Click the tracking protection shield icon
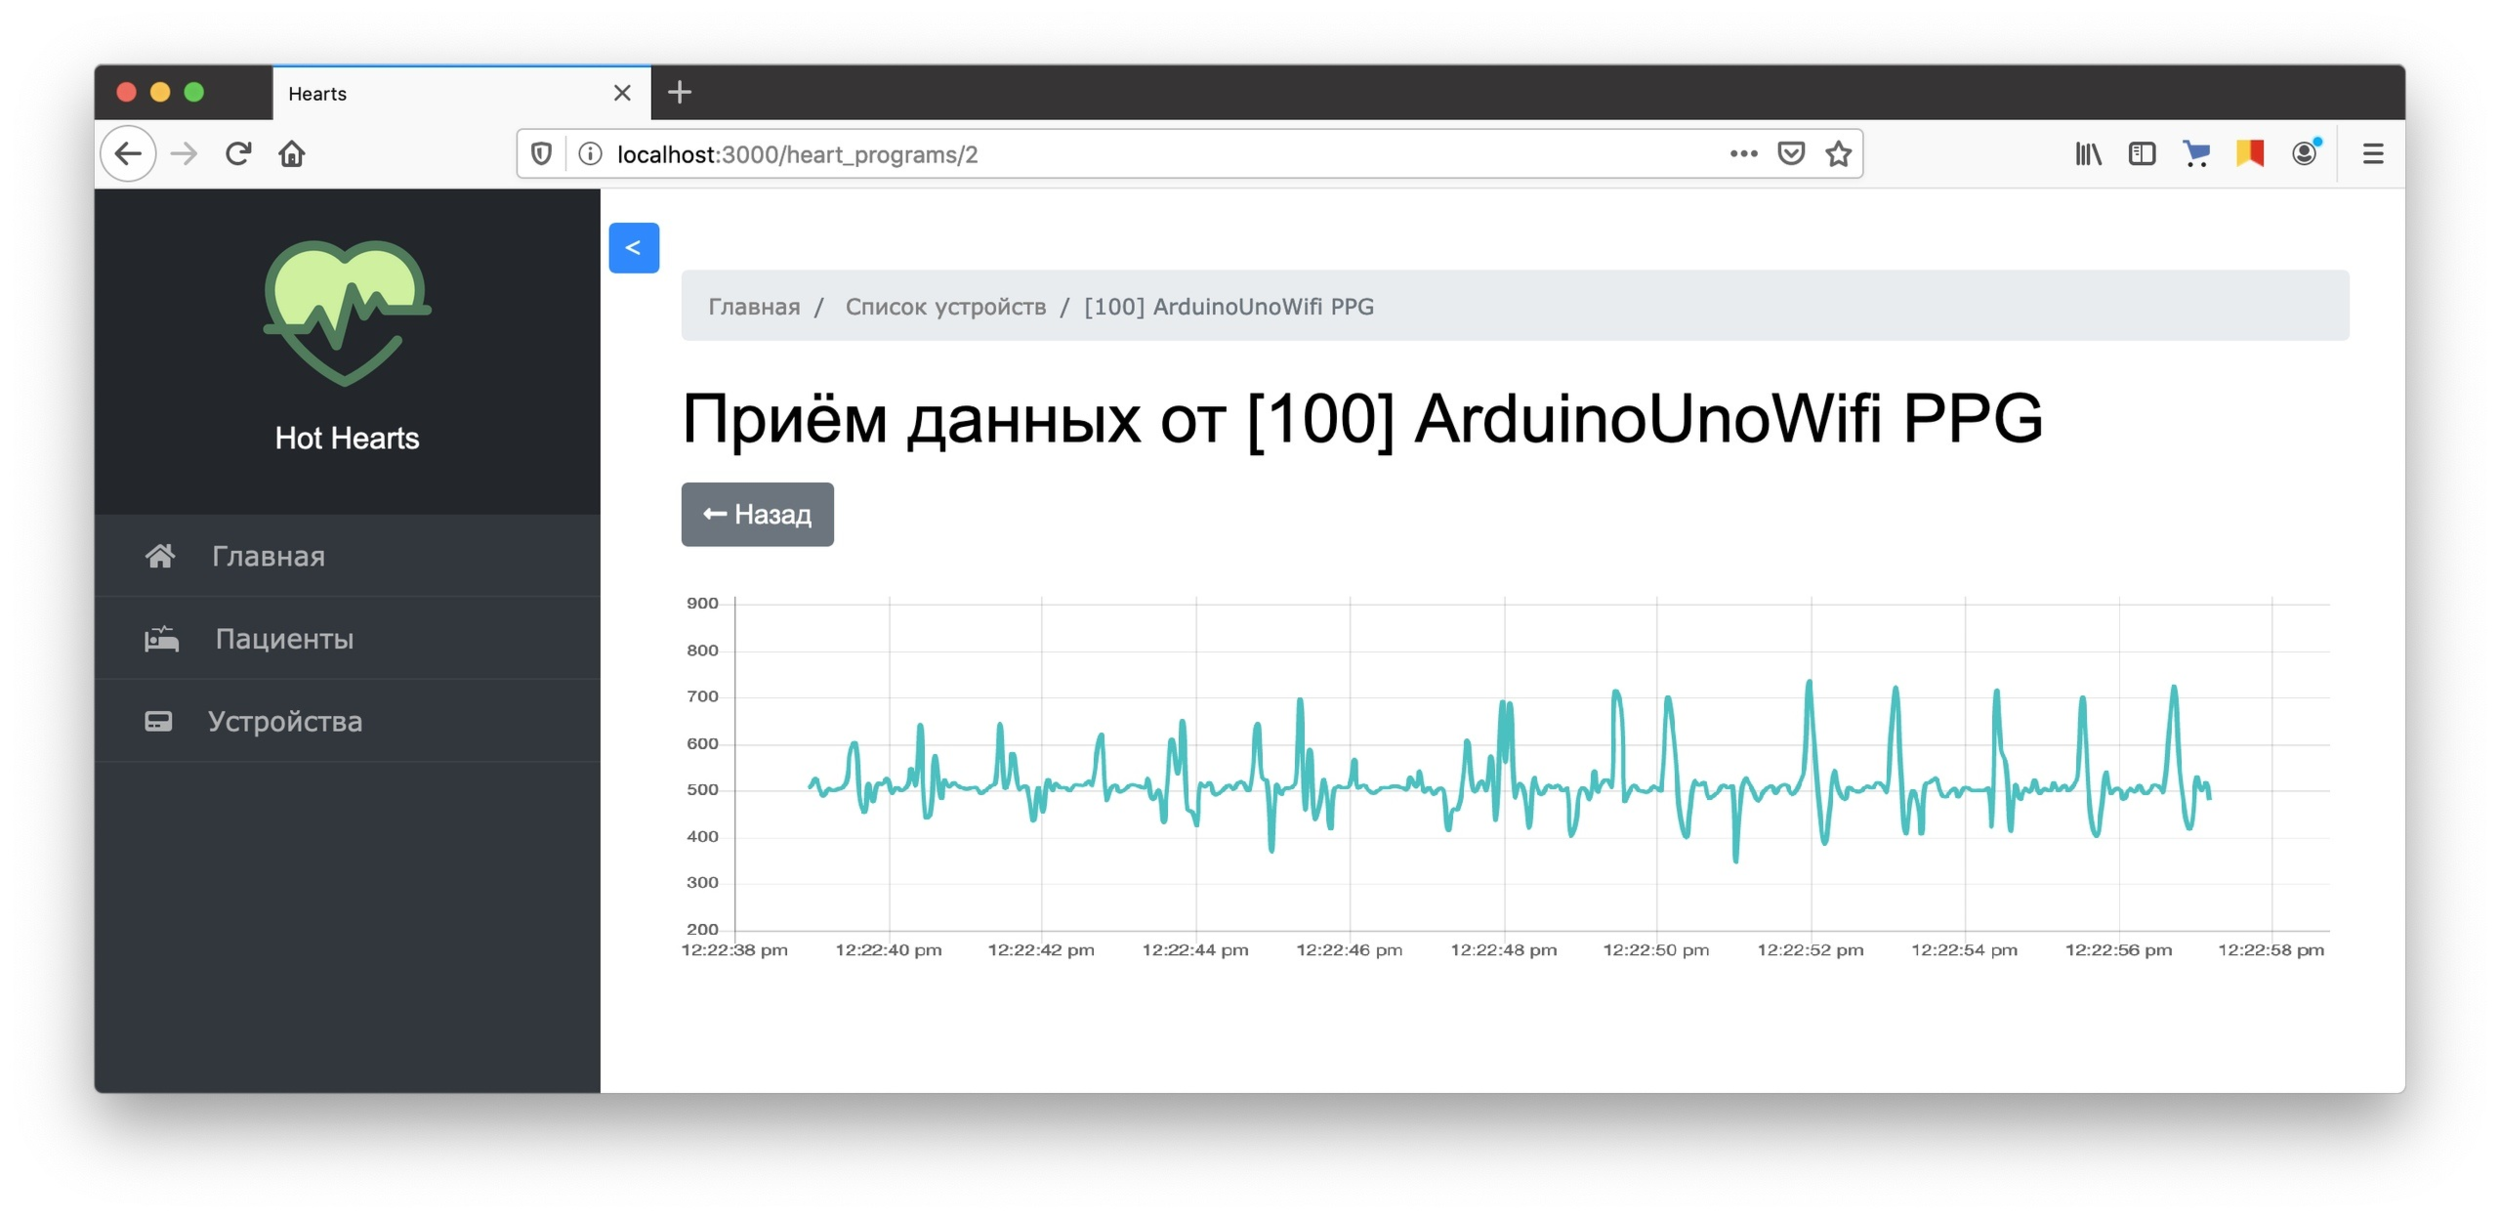This screenshot has width=2500, height=1218. (x=541, y=154)
